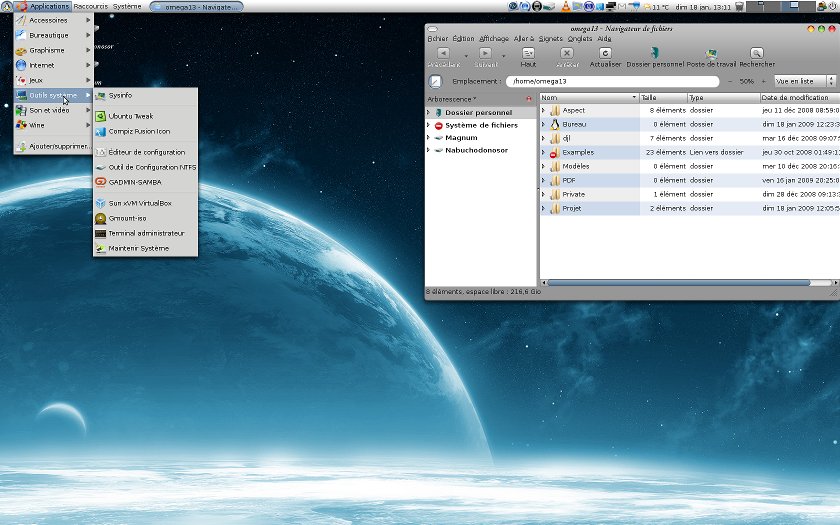Click the weather 11 °C applet
The height and width of the screenshot is (525, 840).
pyautogui.click(x=656, y=7)
